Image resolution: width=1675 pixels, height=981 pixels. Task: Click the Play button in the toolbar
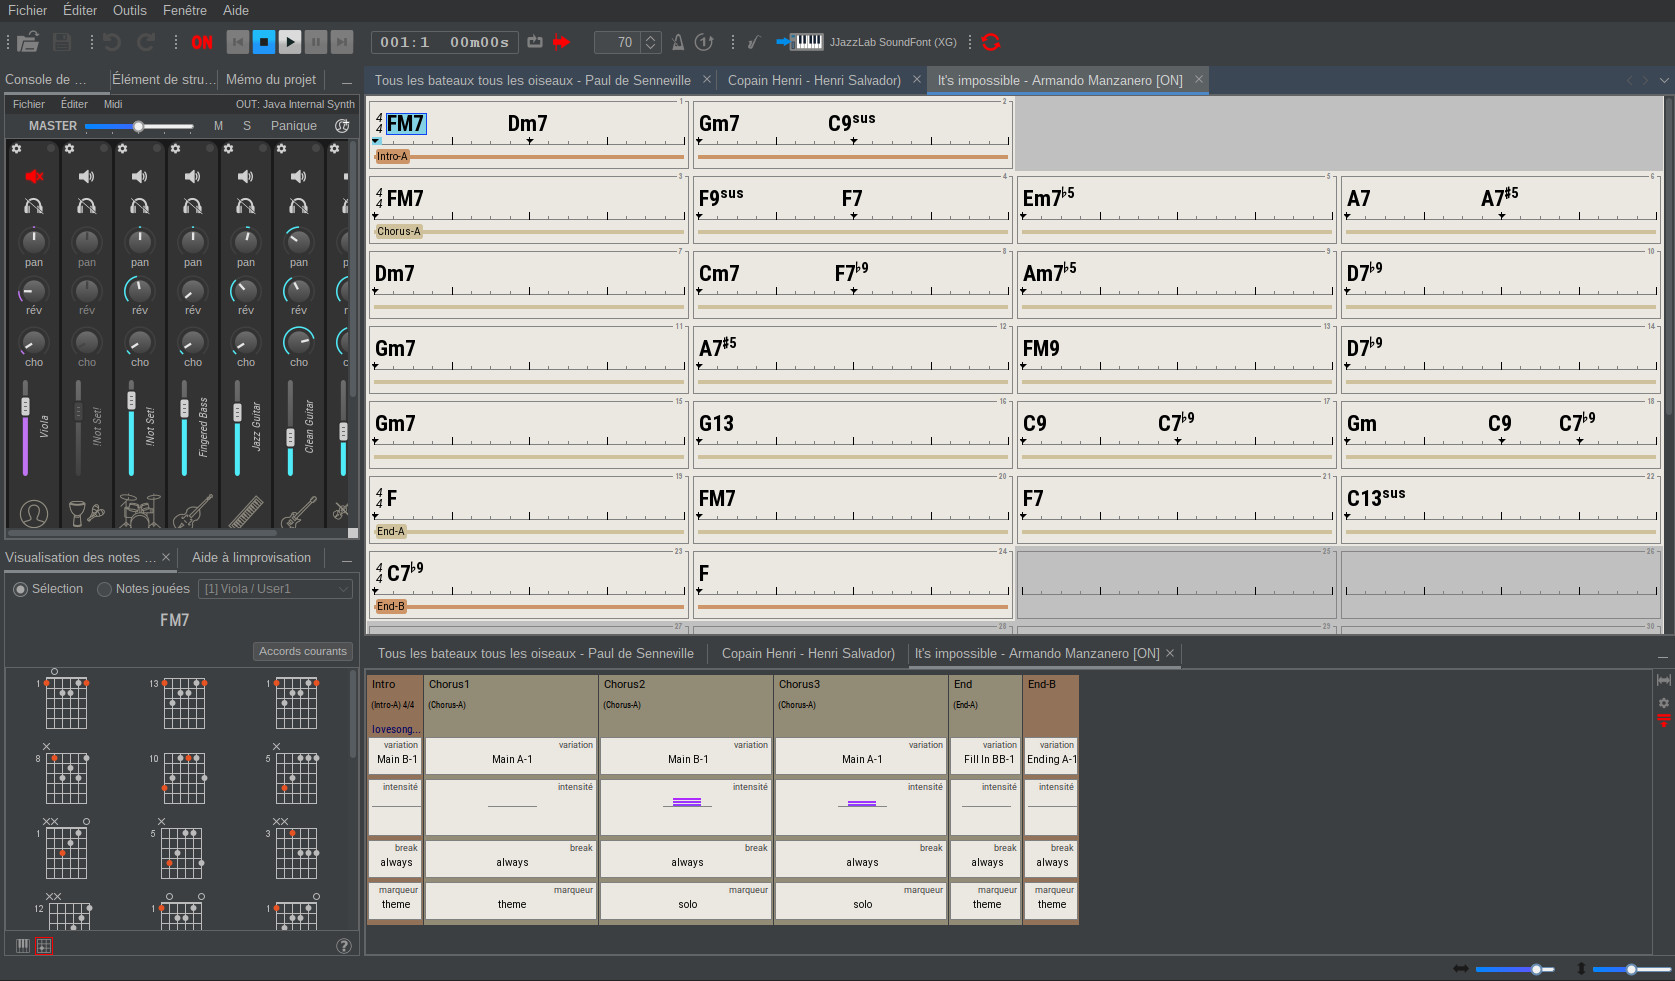(290, 42)
